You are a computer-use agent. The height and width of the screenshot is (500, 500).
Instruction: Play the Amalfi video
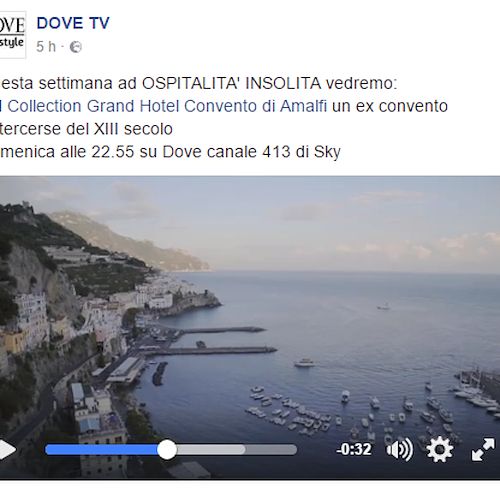[x=7, y=450]
